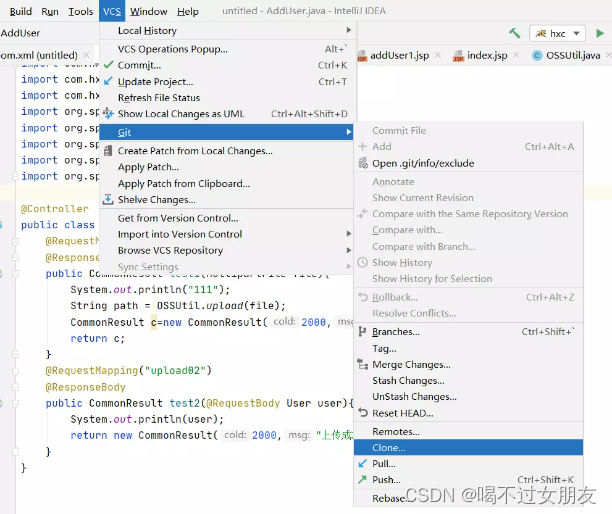
Task: Click the Update Project blue arrow icon
Action: pos(108,81)
